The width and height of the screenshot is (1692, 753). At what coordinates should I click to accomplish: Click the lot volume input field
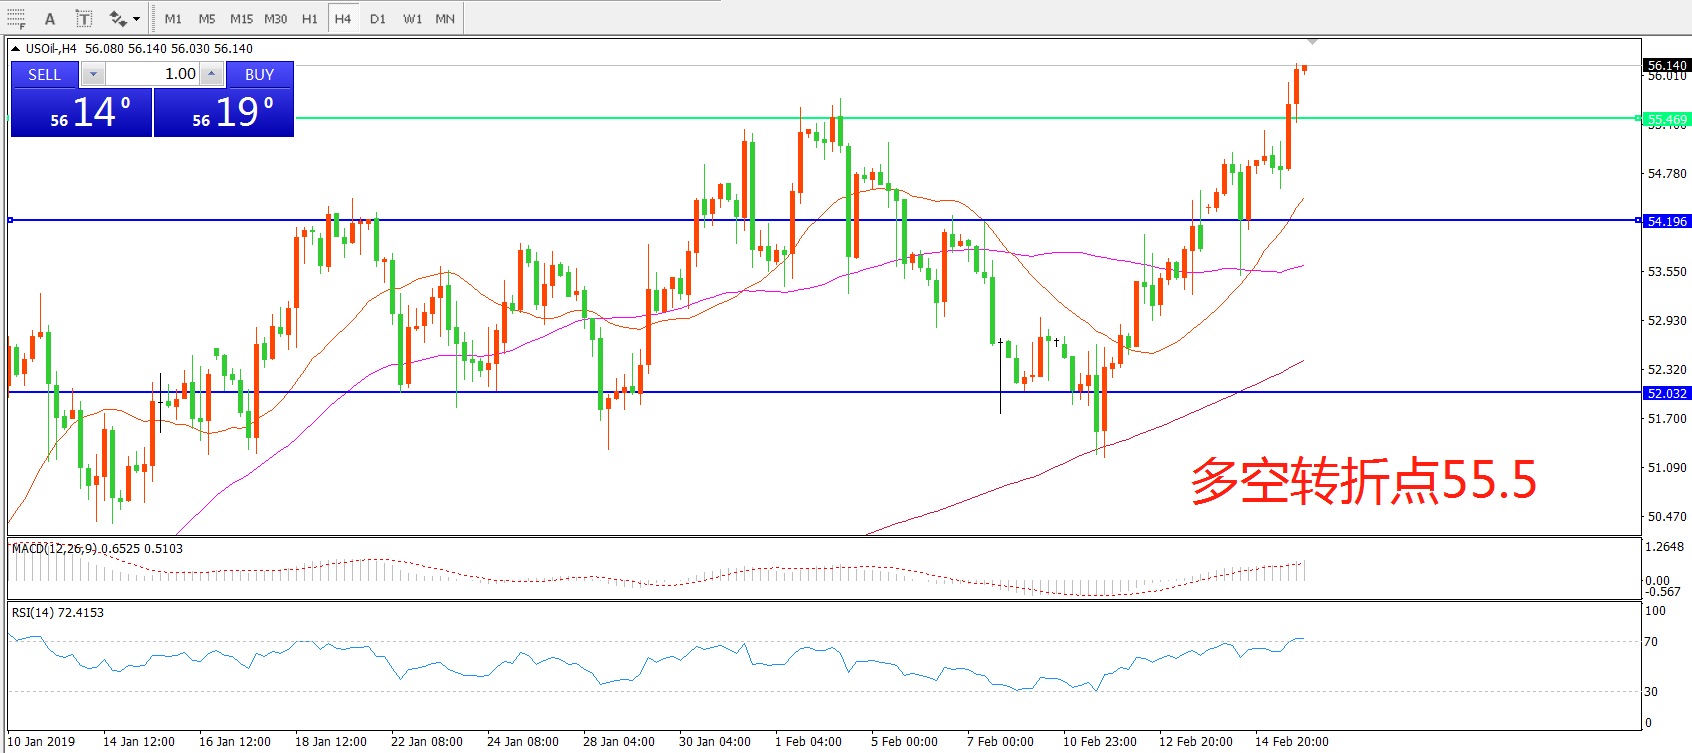[x=153, y=74]
